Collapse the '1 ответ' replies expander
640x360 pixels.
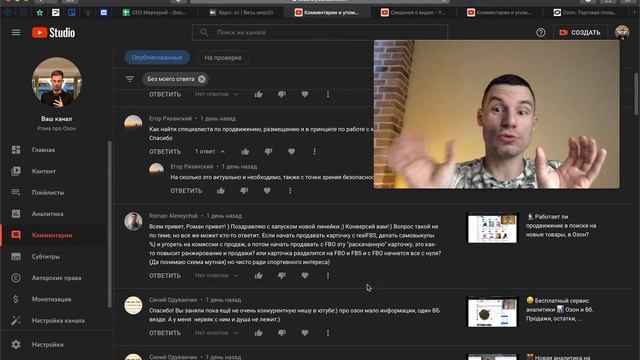click(x=210, y=151)
